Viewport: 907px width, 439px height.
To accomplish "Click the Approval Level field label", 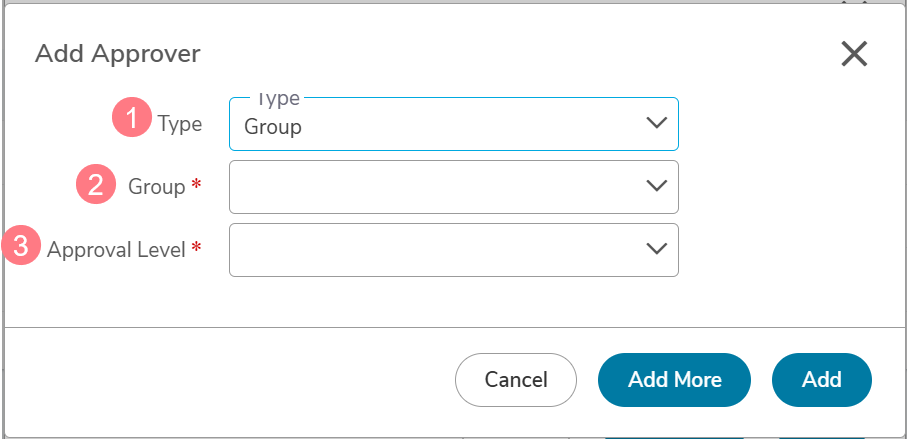I will pos(116,250).
